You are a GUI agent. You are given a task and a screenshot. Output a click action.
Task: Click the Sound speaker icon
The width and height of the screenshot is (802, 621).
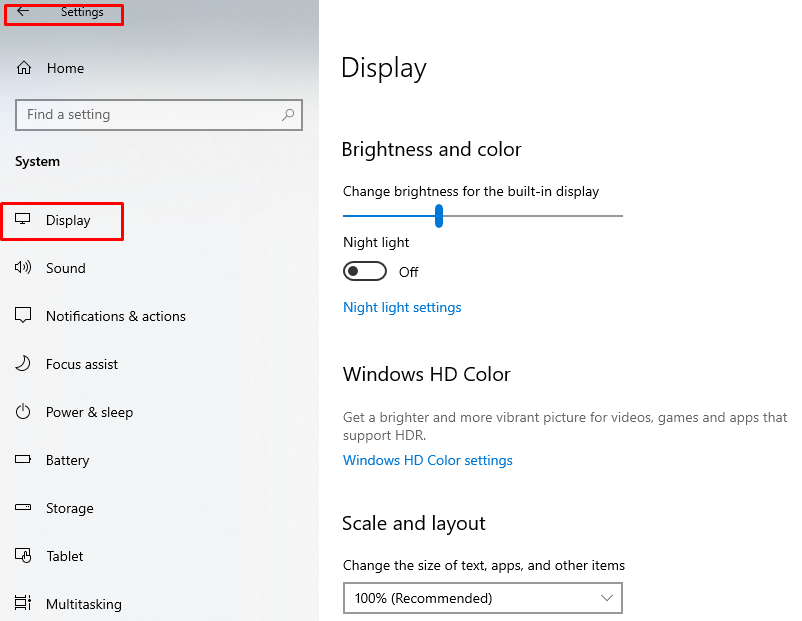click(23, 268)
